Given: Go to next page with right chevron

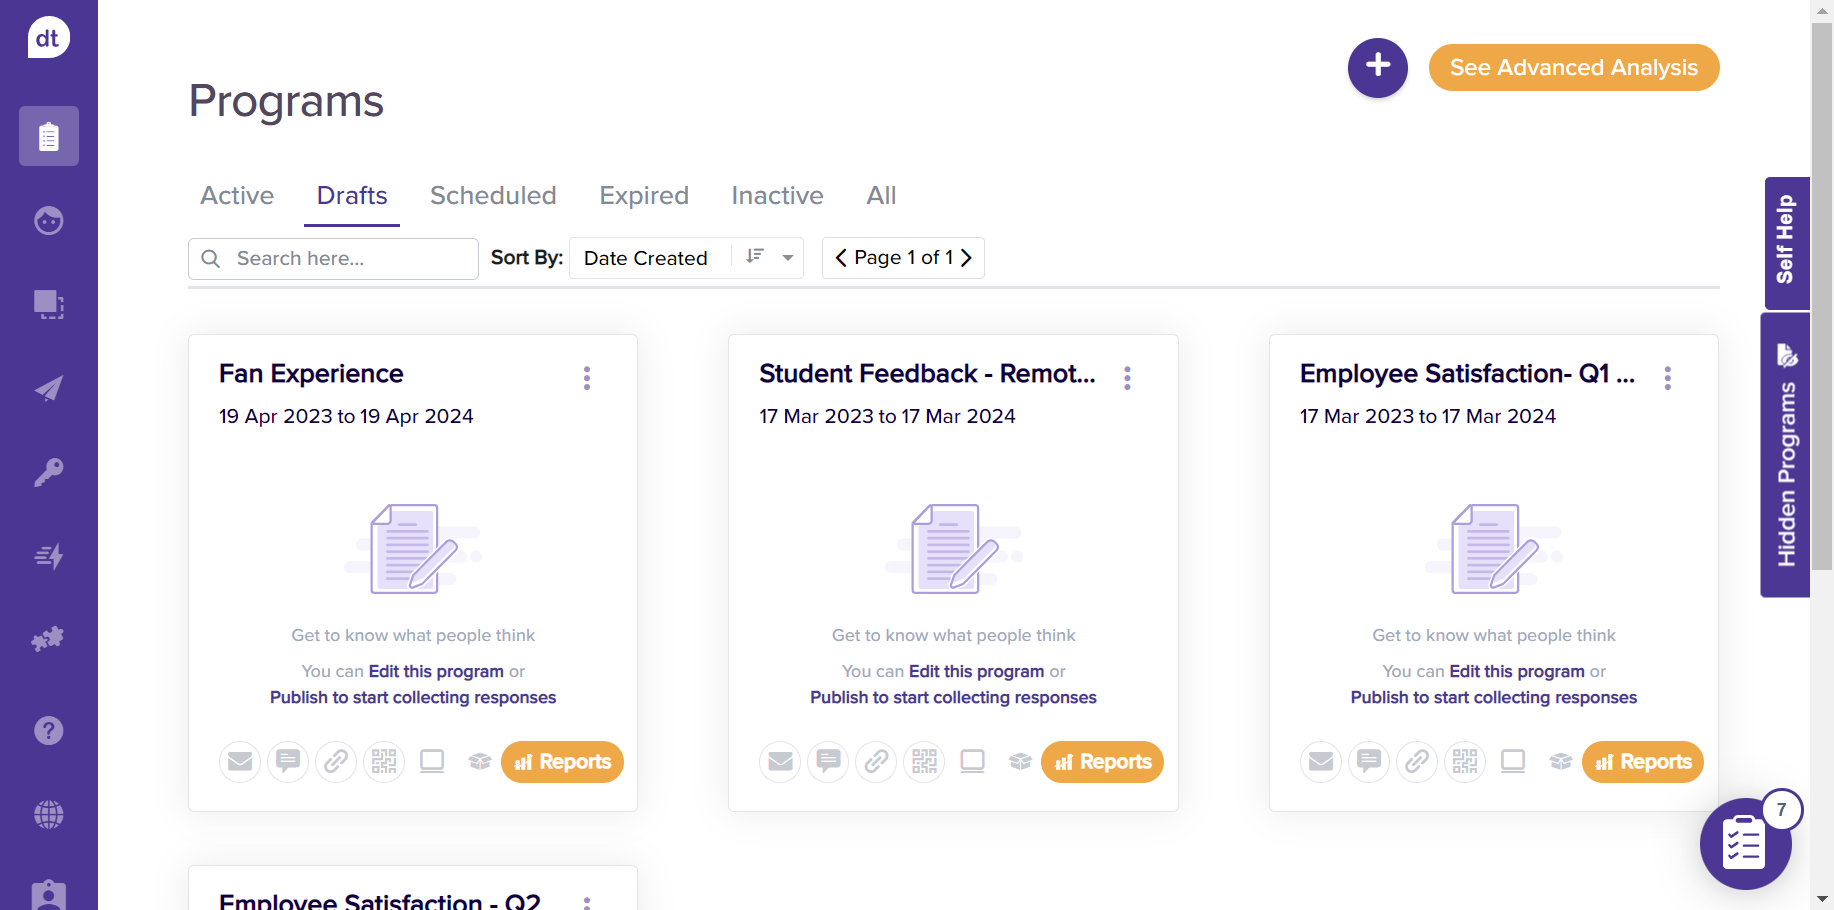Looking at the screenshot, I should point(966,258).
